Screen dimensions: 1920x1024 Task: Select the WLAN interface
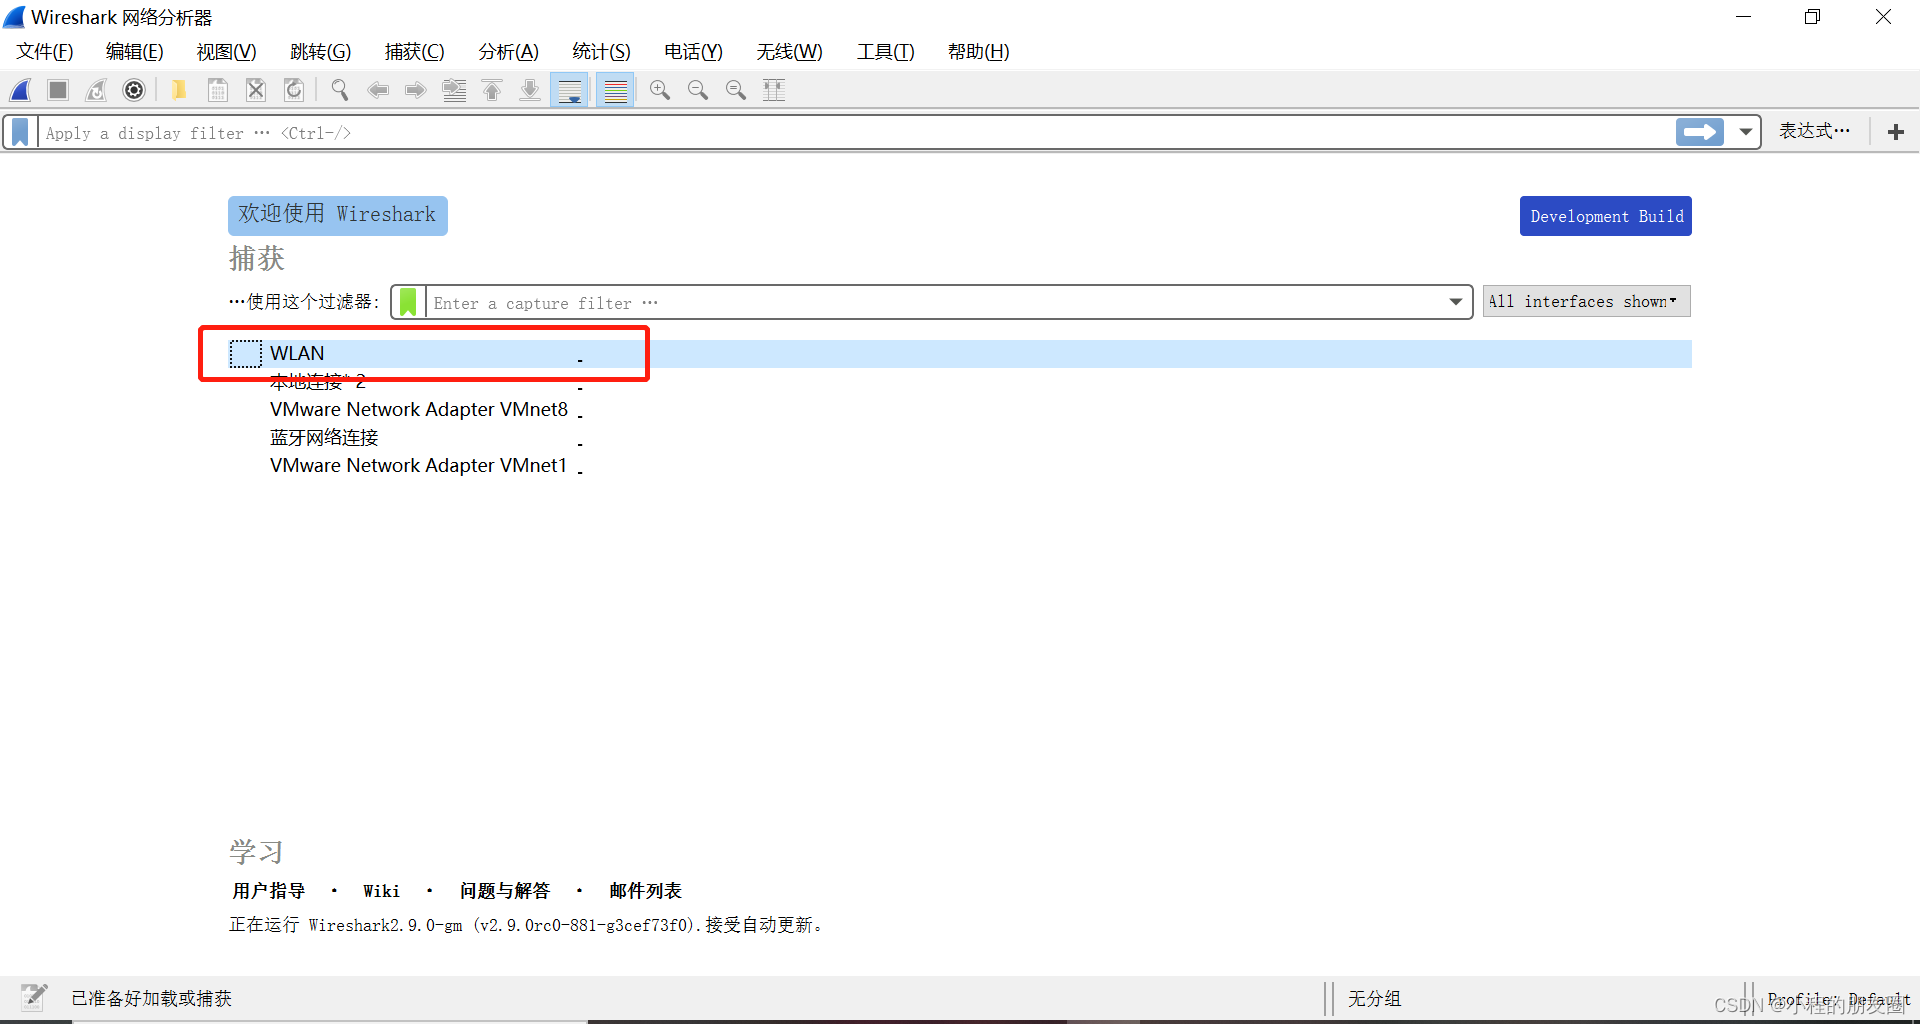click(960, 354)
